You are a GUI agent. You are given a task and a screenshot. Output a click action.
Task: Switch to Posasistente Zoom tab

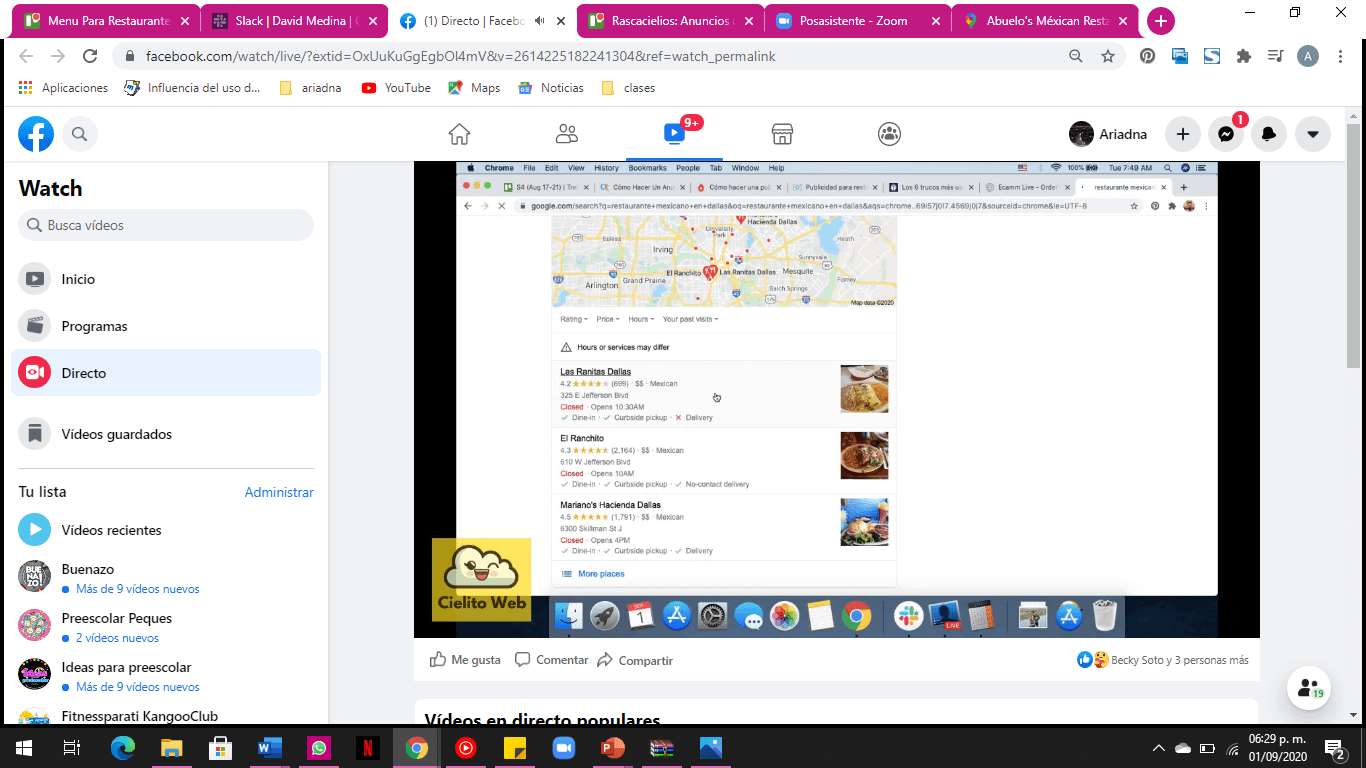pyautogui.click(x=858, y=21)
